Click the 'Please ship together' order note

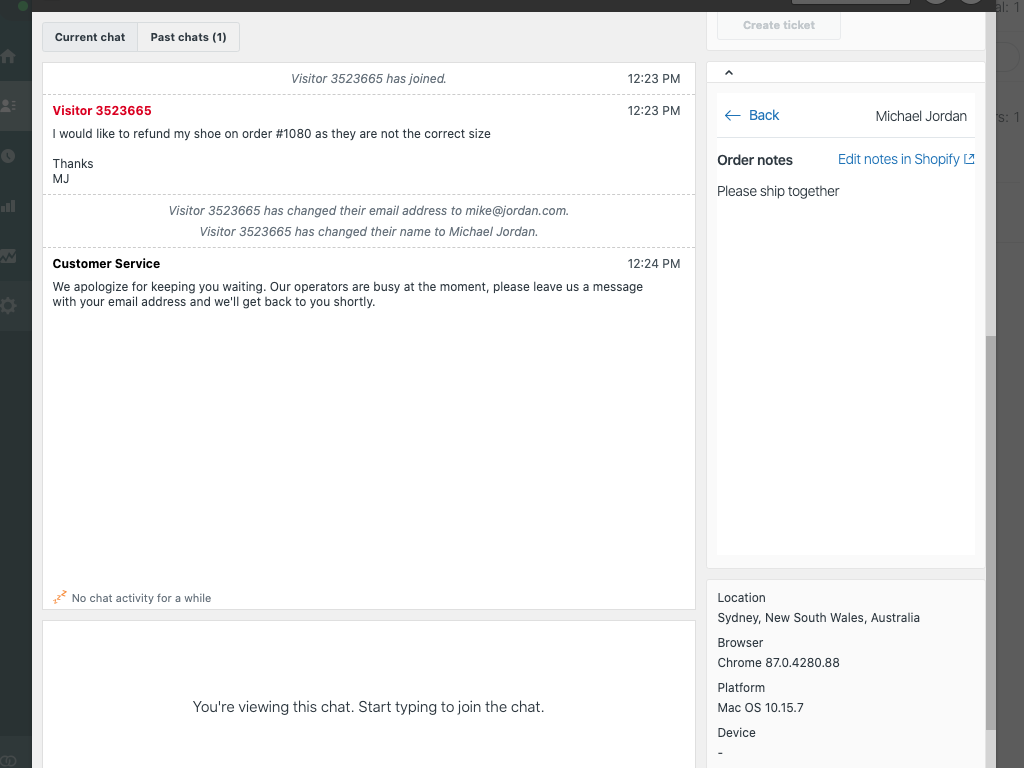[778, 191]
